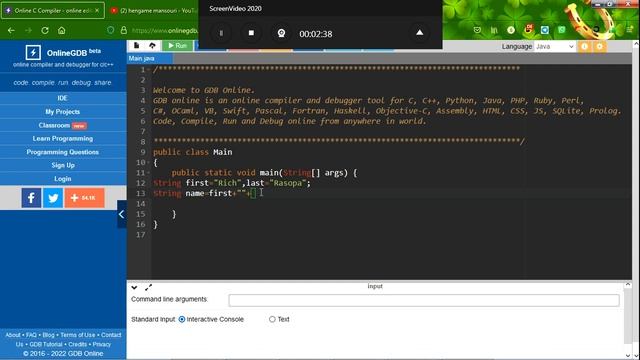Open the orange settings gear icon
640x360 pixels.
click(x=600, y=47)
